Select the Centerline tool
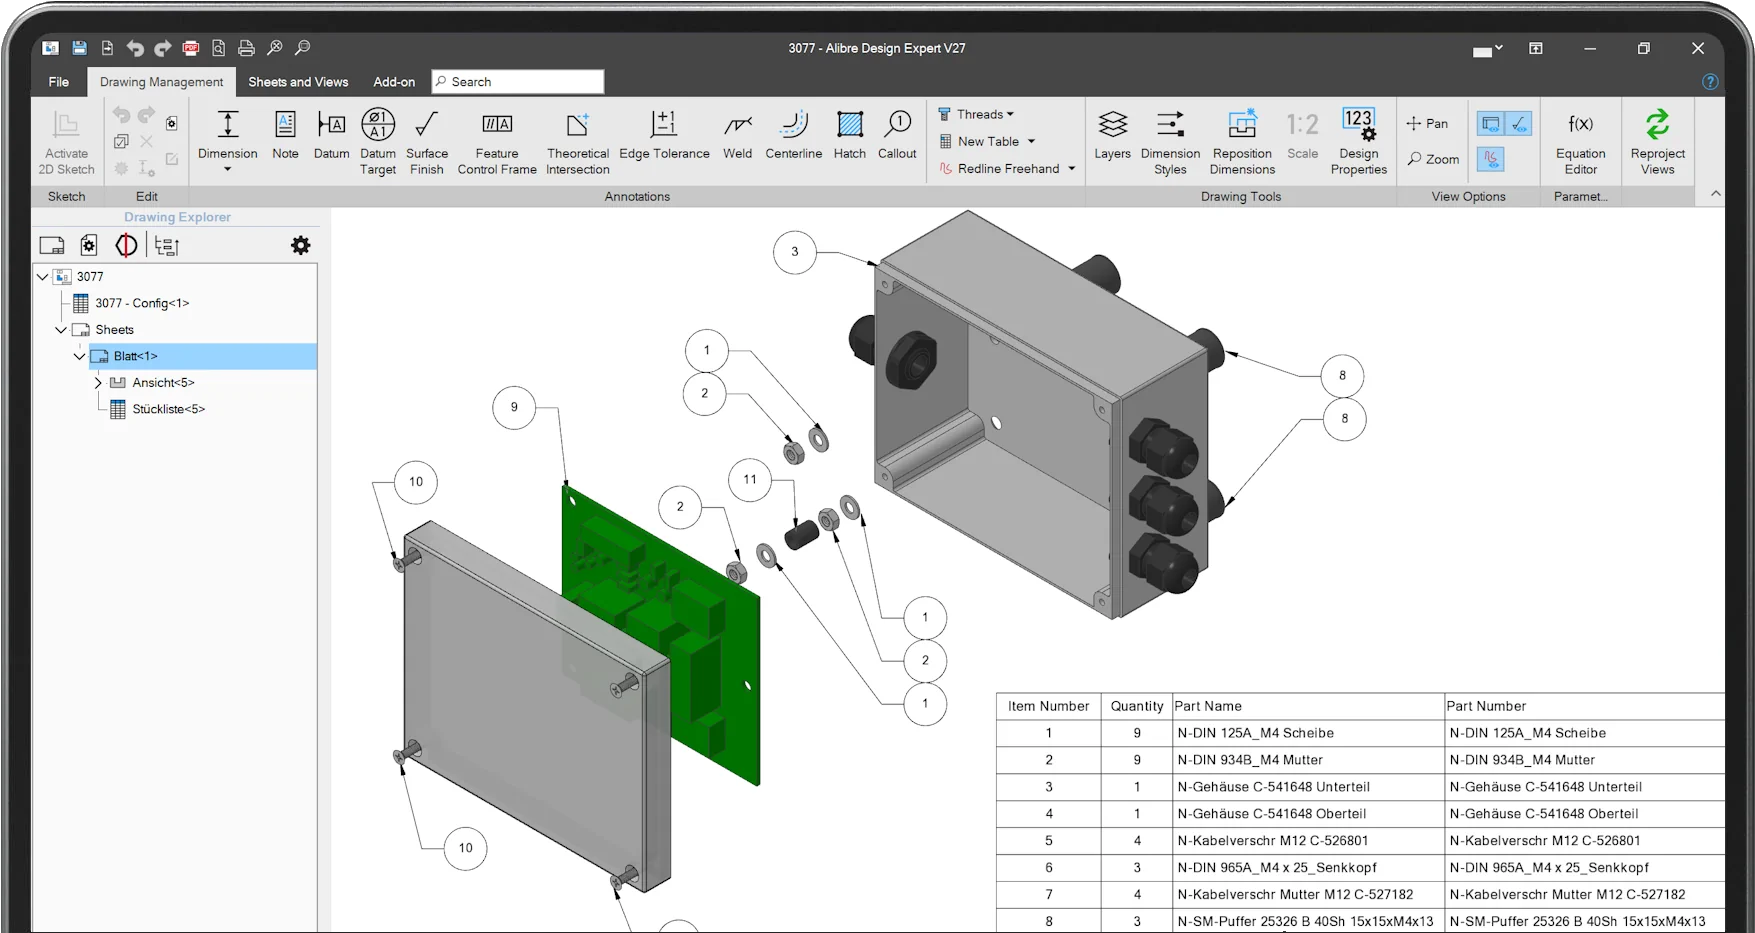Image resolution: width=1755 pixels, height=933 pixels. [794, 136]
